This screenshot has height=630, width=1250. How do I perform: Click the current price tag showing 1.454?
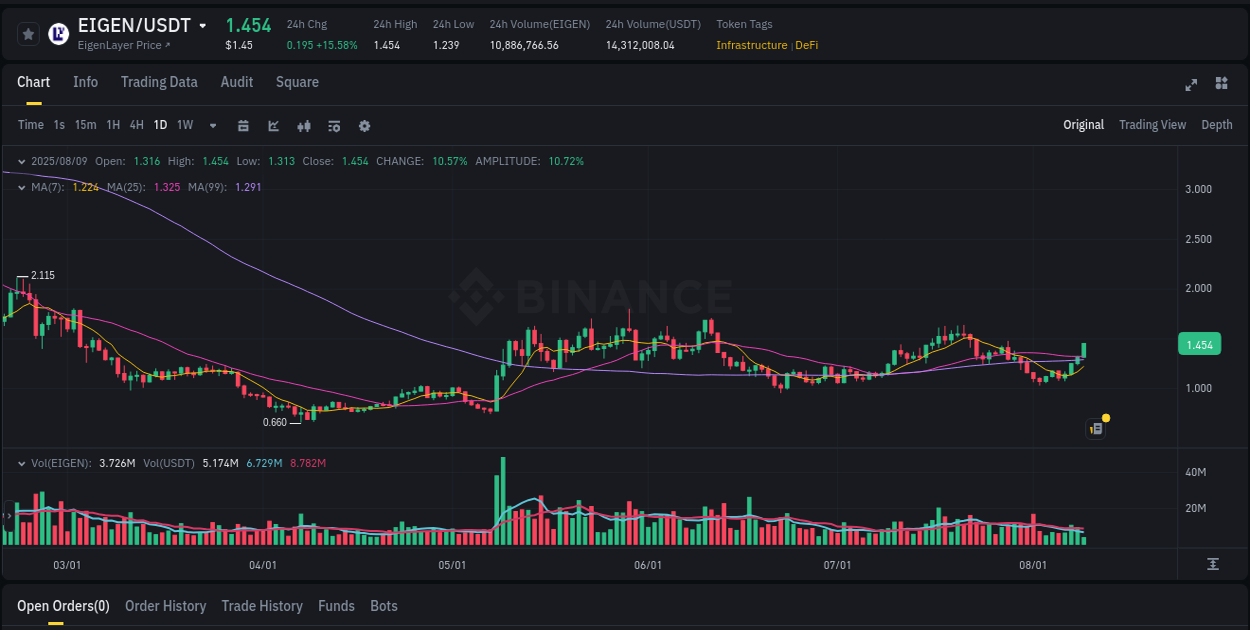pos(1198,343)
